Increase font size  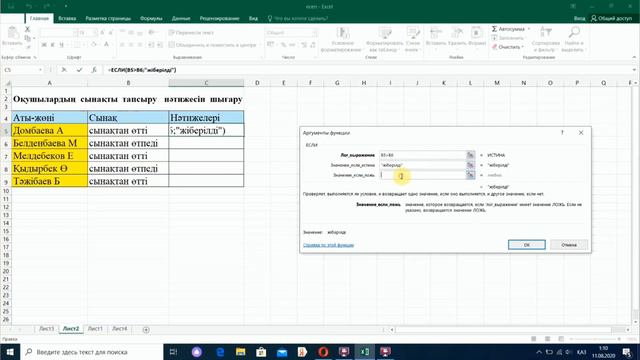click(x=102, y=33)
